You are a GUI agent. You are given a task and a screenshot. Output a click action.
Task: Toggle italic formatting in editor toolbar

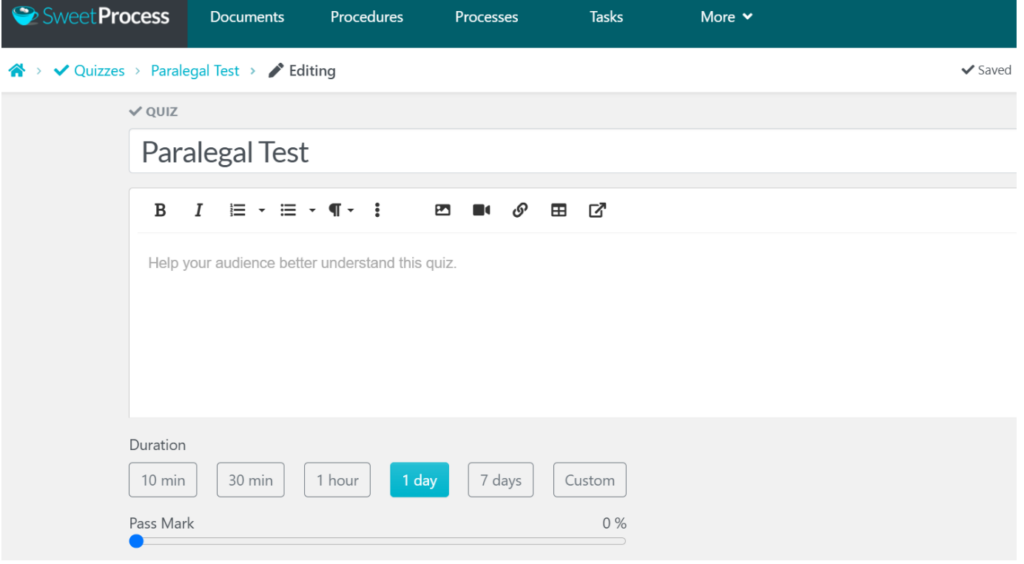[199, 210]
